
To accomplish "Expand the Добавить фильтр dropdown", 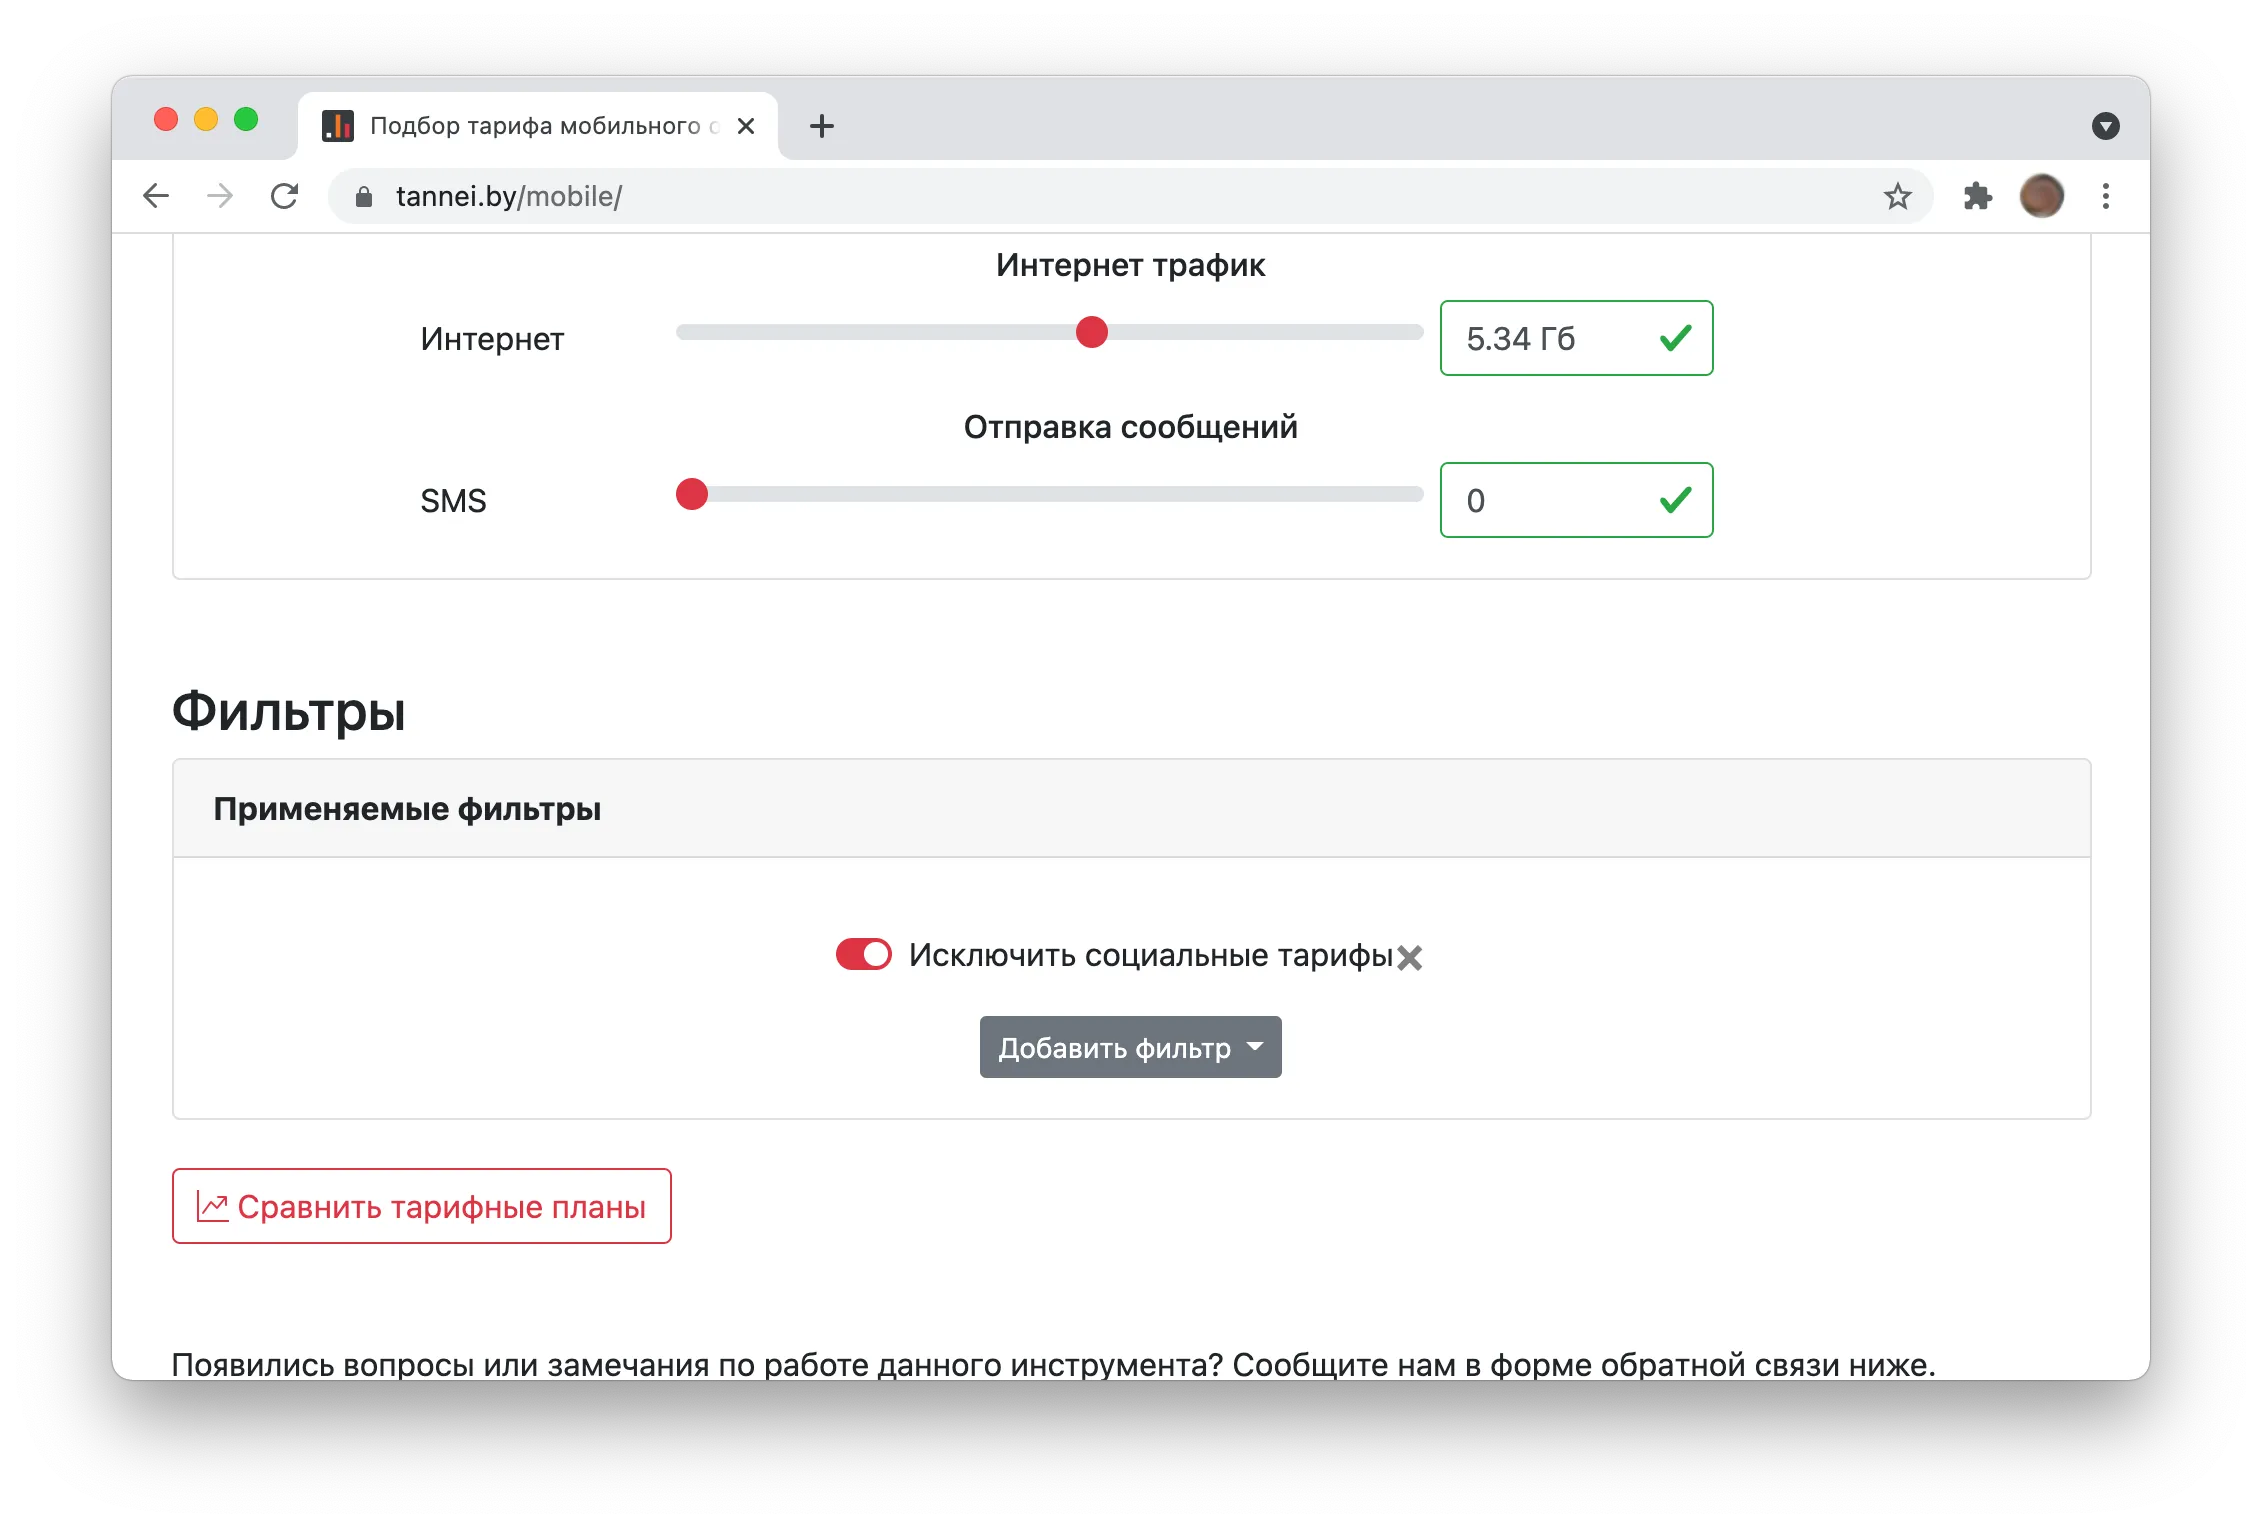I will [1130, 1047].
